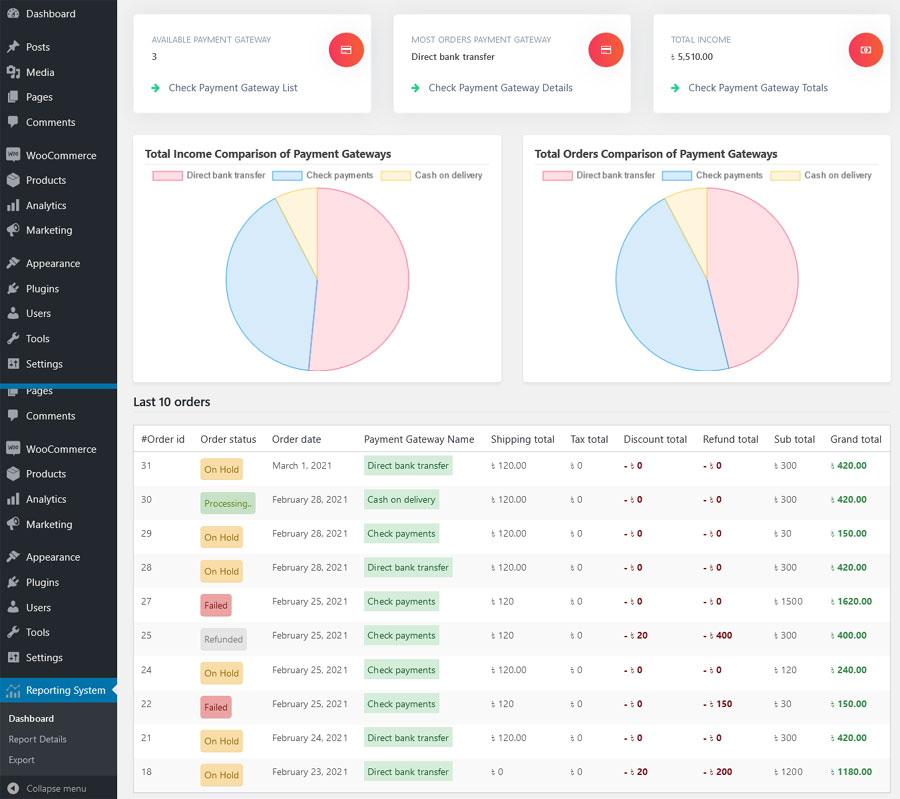Viewport: 900px width, 799px height.
Task: Click the Posts pushpin icon
Action: click(x=13, y=46)
